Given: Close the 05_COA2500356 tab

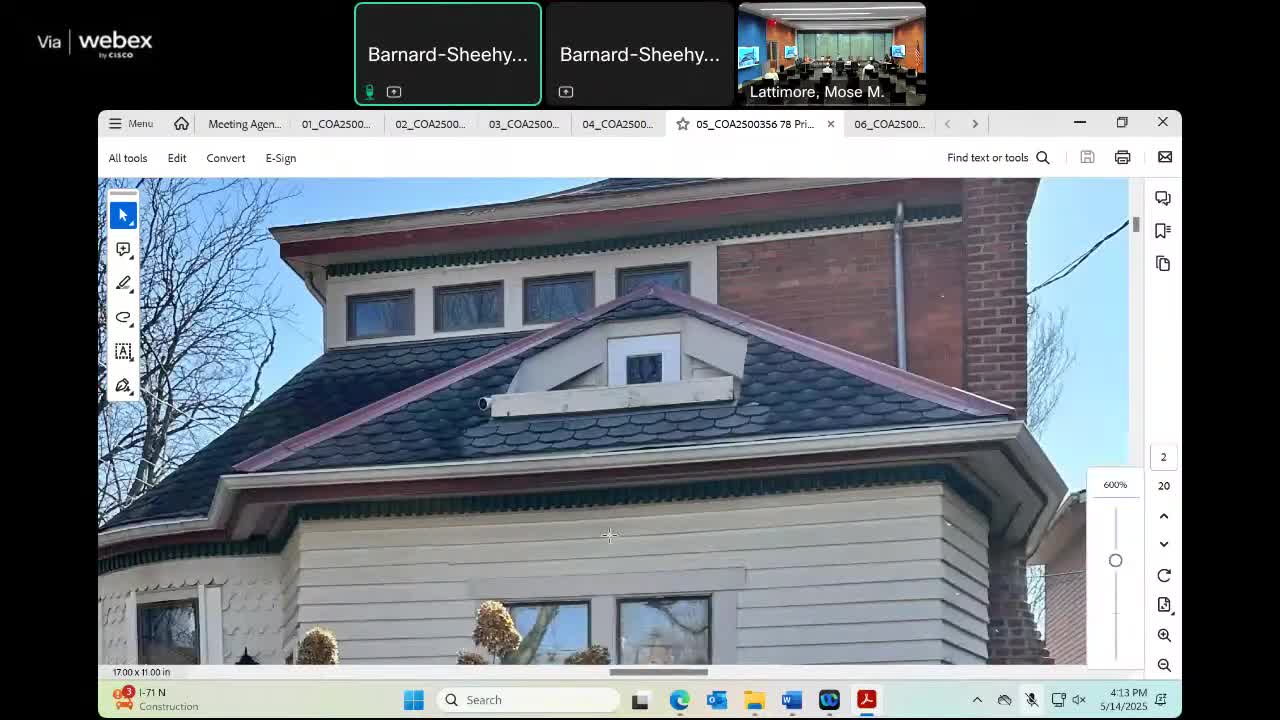Looking at the screenshot, I should (830, 124).
